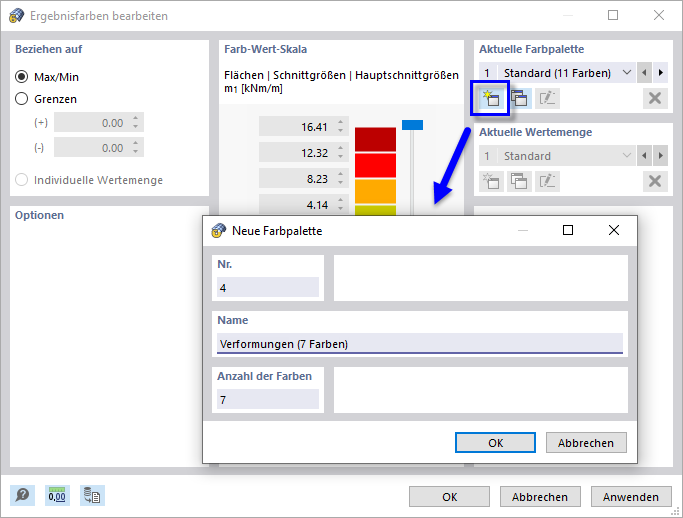
Task: Maximize the Neue Farbpalette dialog
Action: 568,230
